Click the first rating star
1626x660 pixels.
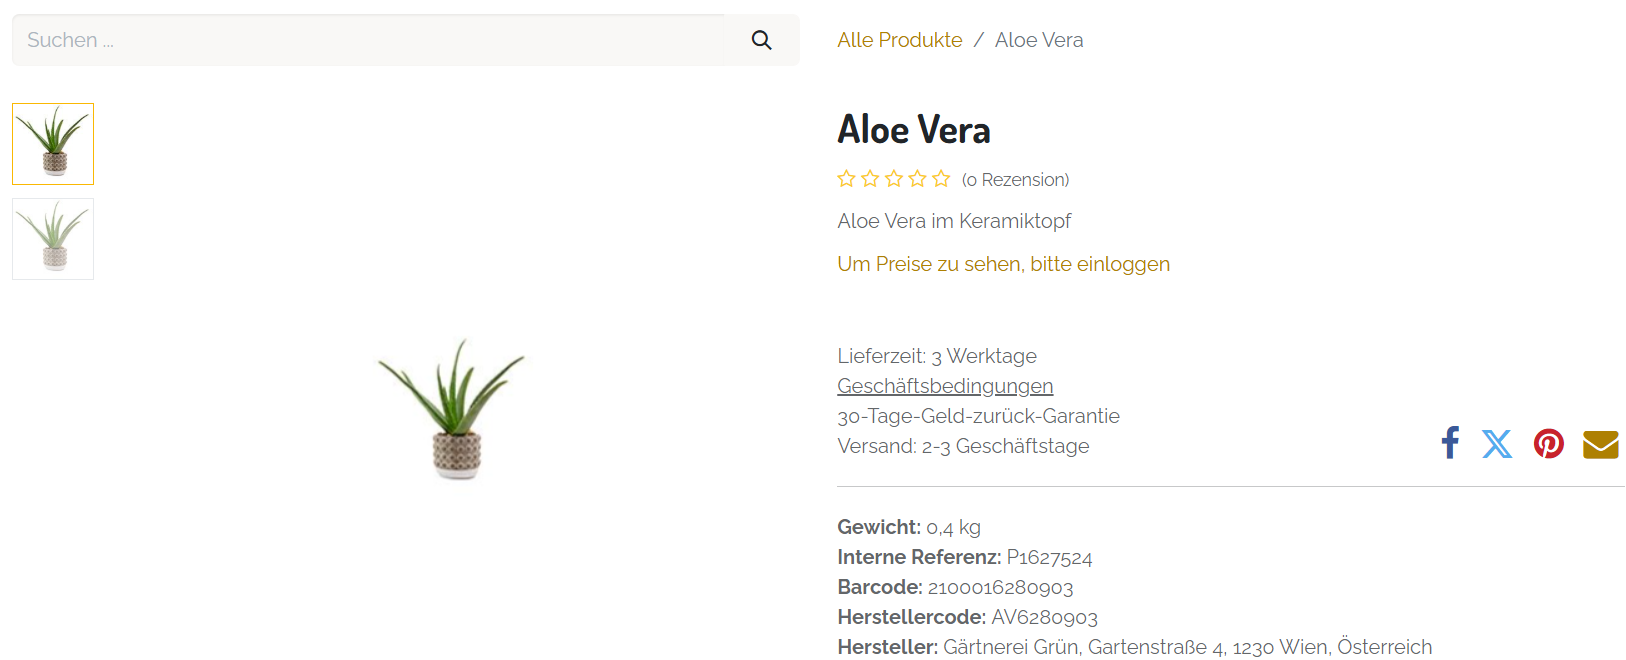[846, 179]
